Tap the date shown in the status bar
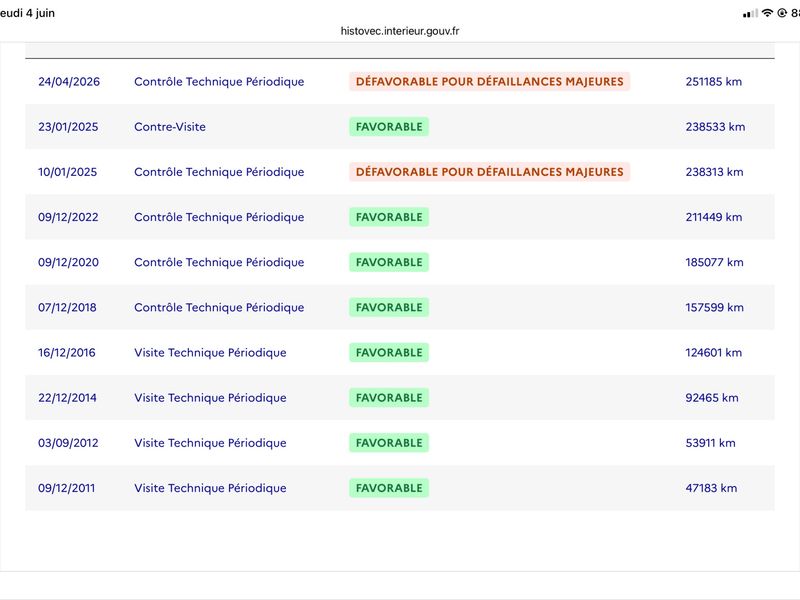This screenshot has height=600, width=800. (27, 13)
